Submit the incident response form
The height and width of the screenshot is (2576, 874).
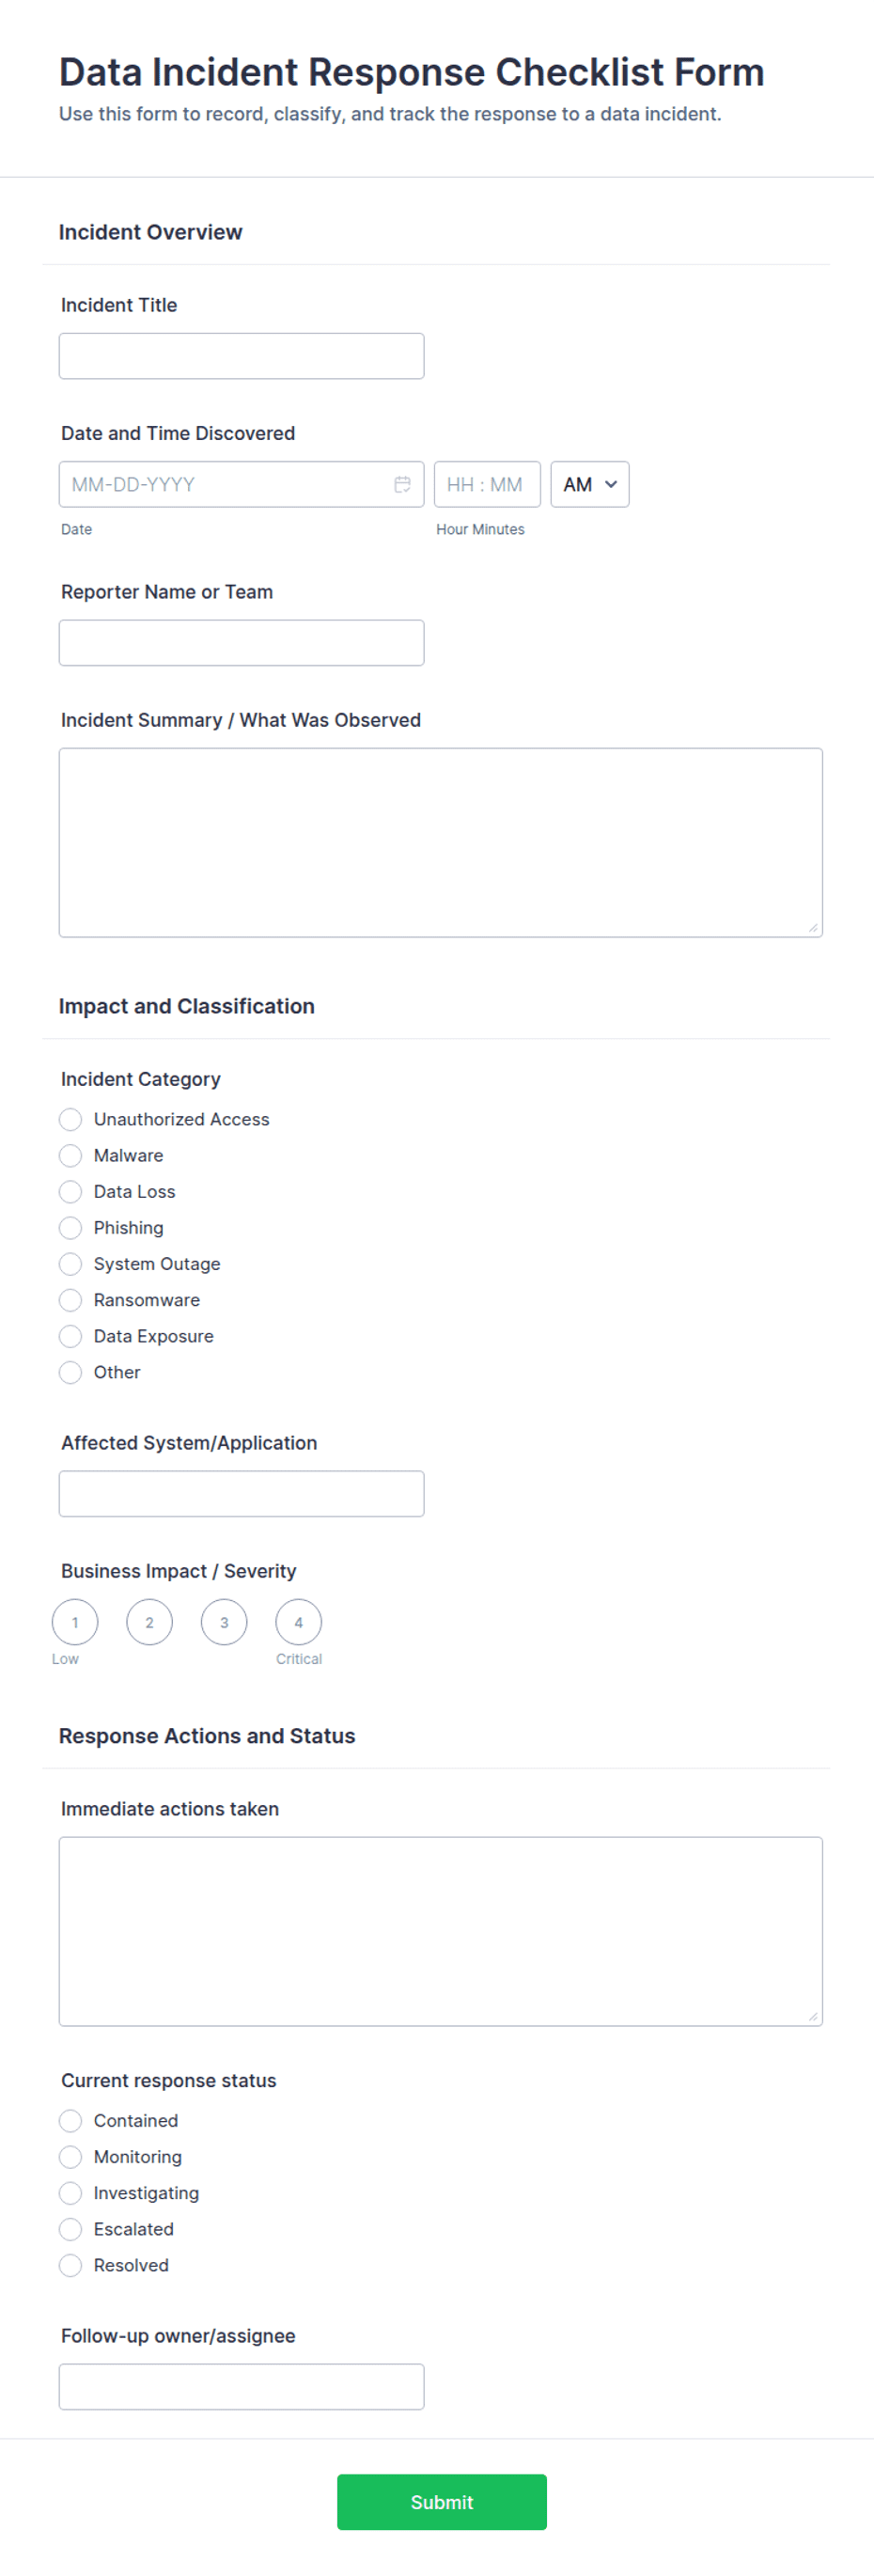click(x=442, y=2502)
